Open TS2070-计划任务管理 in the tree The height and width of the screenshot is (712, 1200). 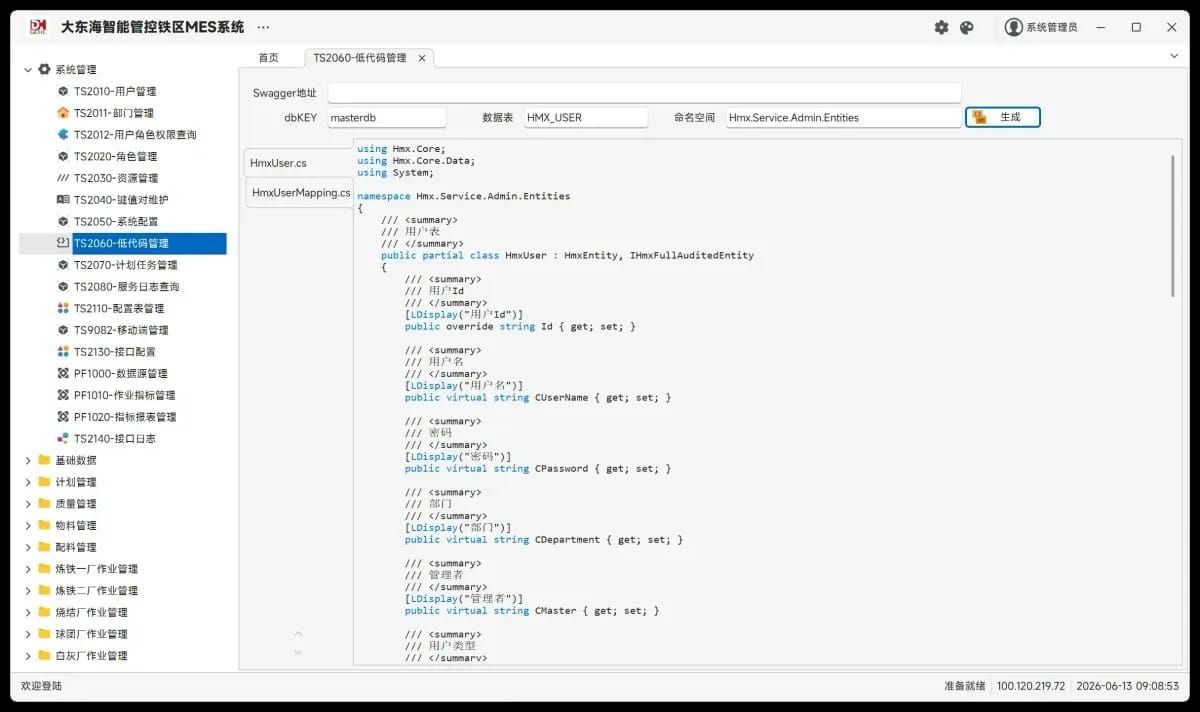tap(125, 265)
